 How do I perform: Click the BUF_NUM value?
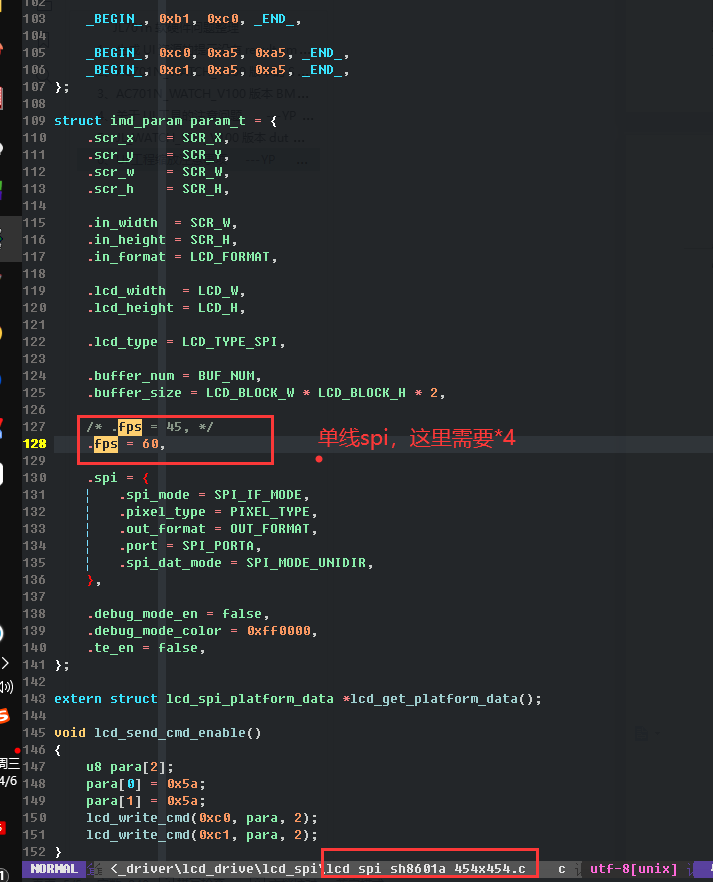(226, 376)
